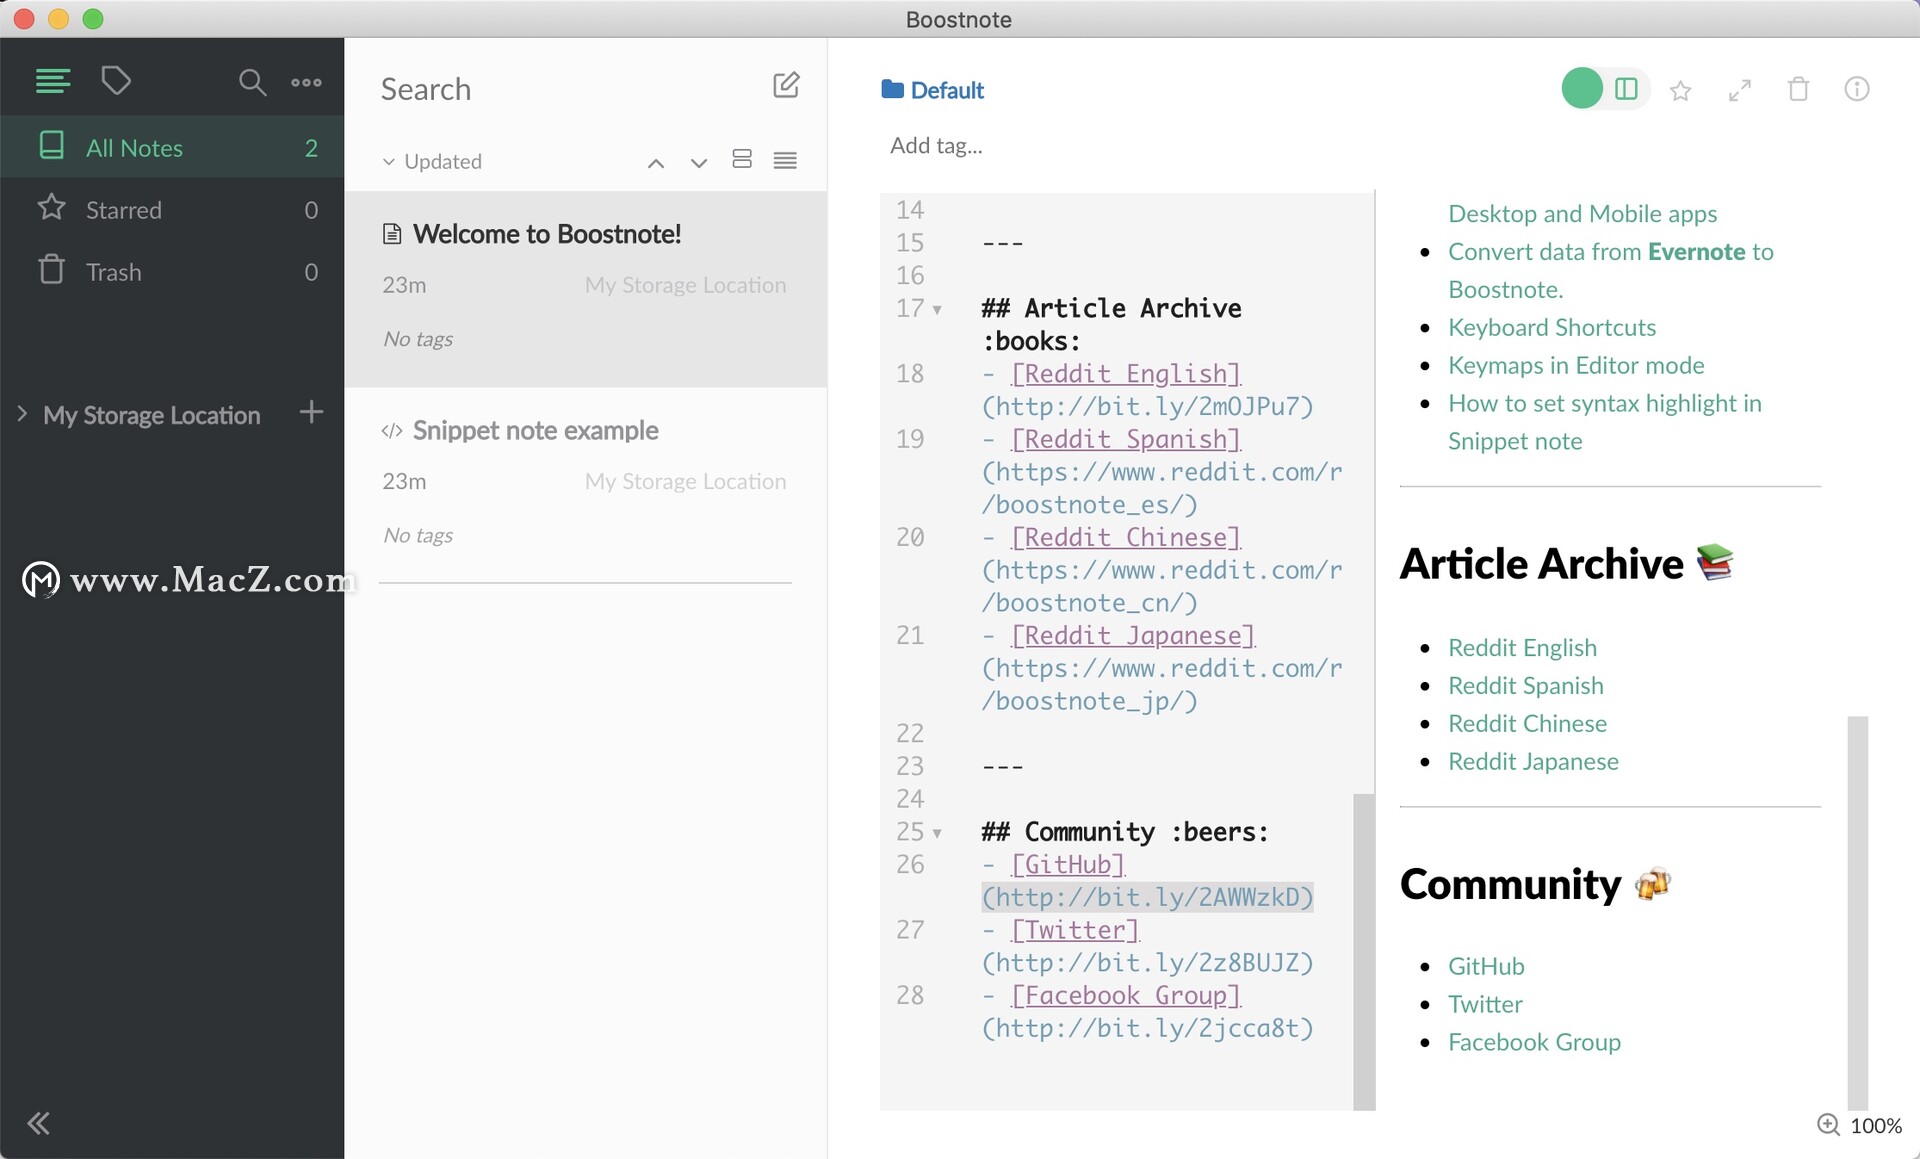Expand the Updated sort order dropdown
Viewport: 1920px width, 1159px height.
click(x=429, y=160)
